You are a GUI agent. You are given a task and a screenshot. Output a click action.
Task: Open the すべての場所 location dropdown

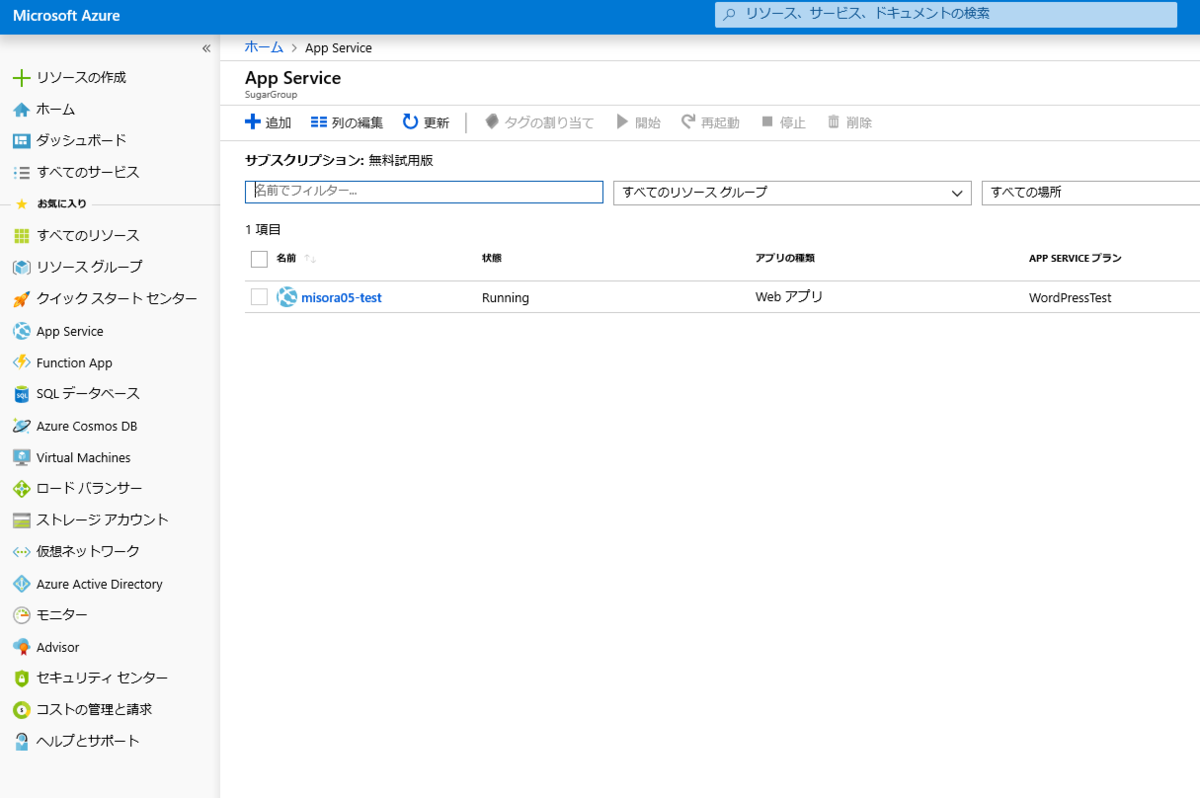pos(1089,192)
